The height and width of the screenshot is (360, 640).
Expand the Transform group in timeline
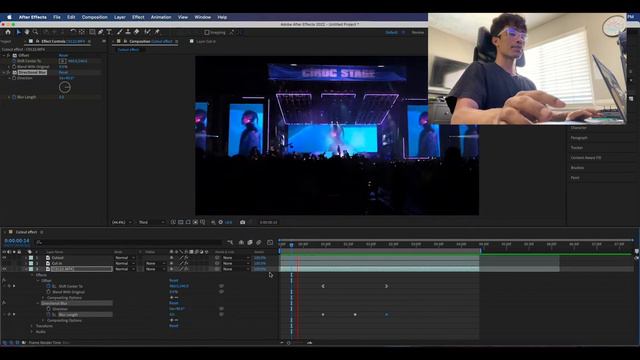tap(32, 326)
